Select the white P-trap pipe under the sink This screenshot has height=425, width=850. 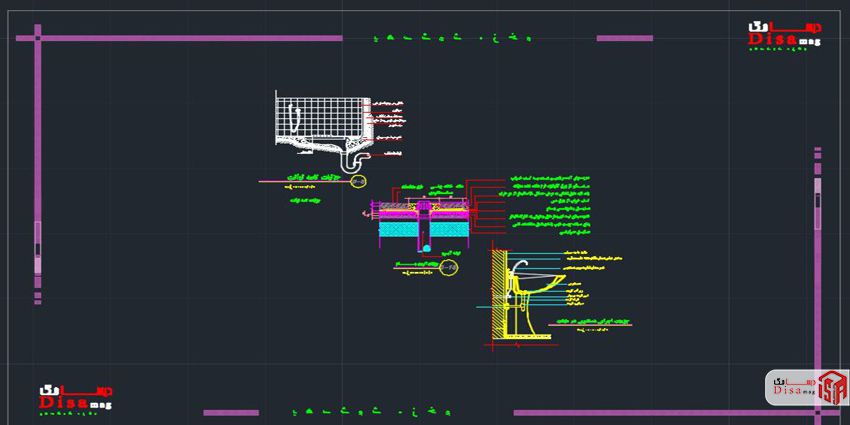pos(352,160)
